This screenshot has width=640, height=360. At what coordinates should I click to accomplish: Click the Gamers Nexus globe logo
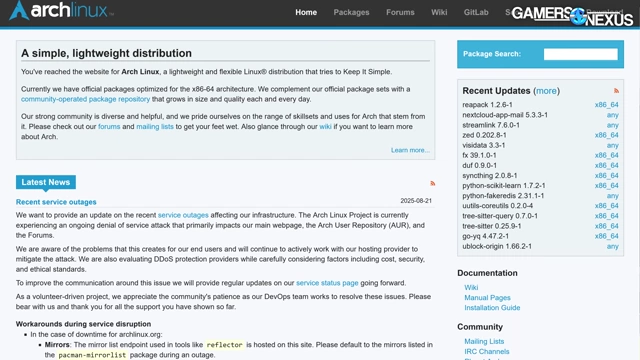[578, 17]
